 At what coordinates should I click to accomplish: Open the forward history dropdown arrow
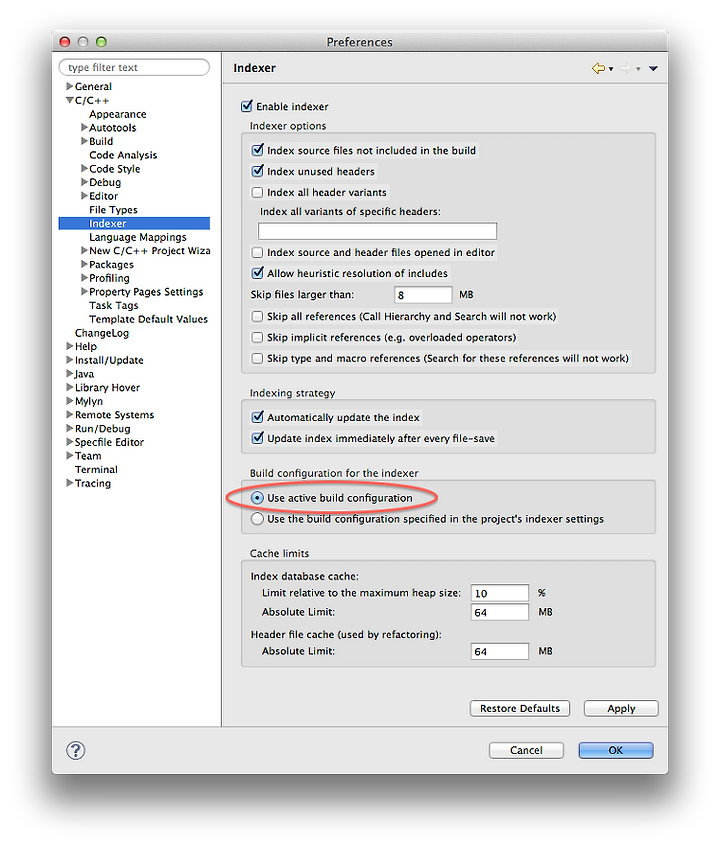click(638, 69)
